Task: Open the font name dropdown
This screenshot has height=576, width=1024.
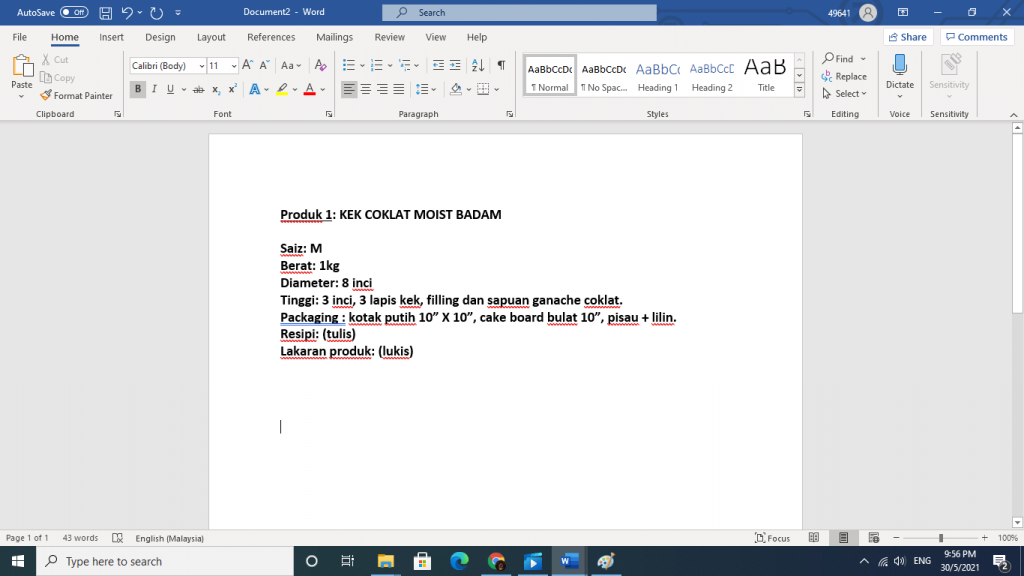Action: tap(201, 66)
